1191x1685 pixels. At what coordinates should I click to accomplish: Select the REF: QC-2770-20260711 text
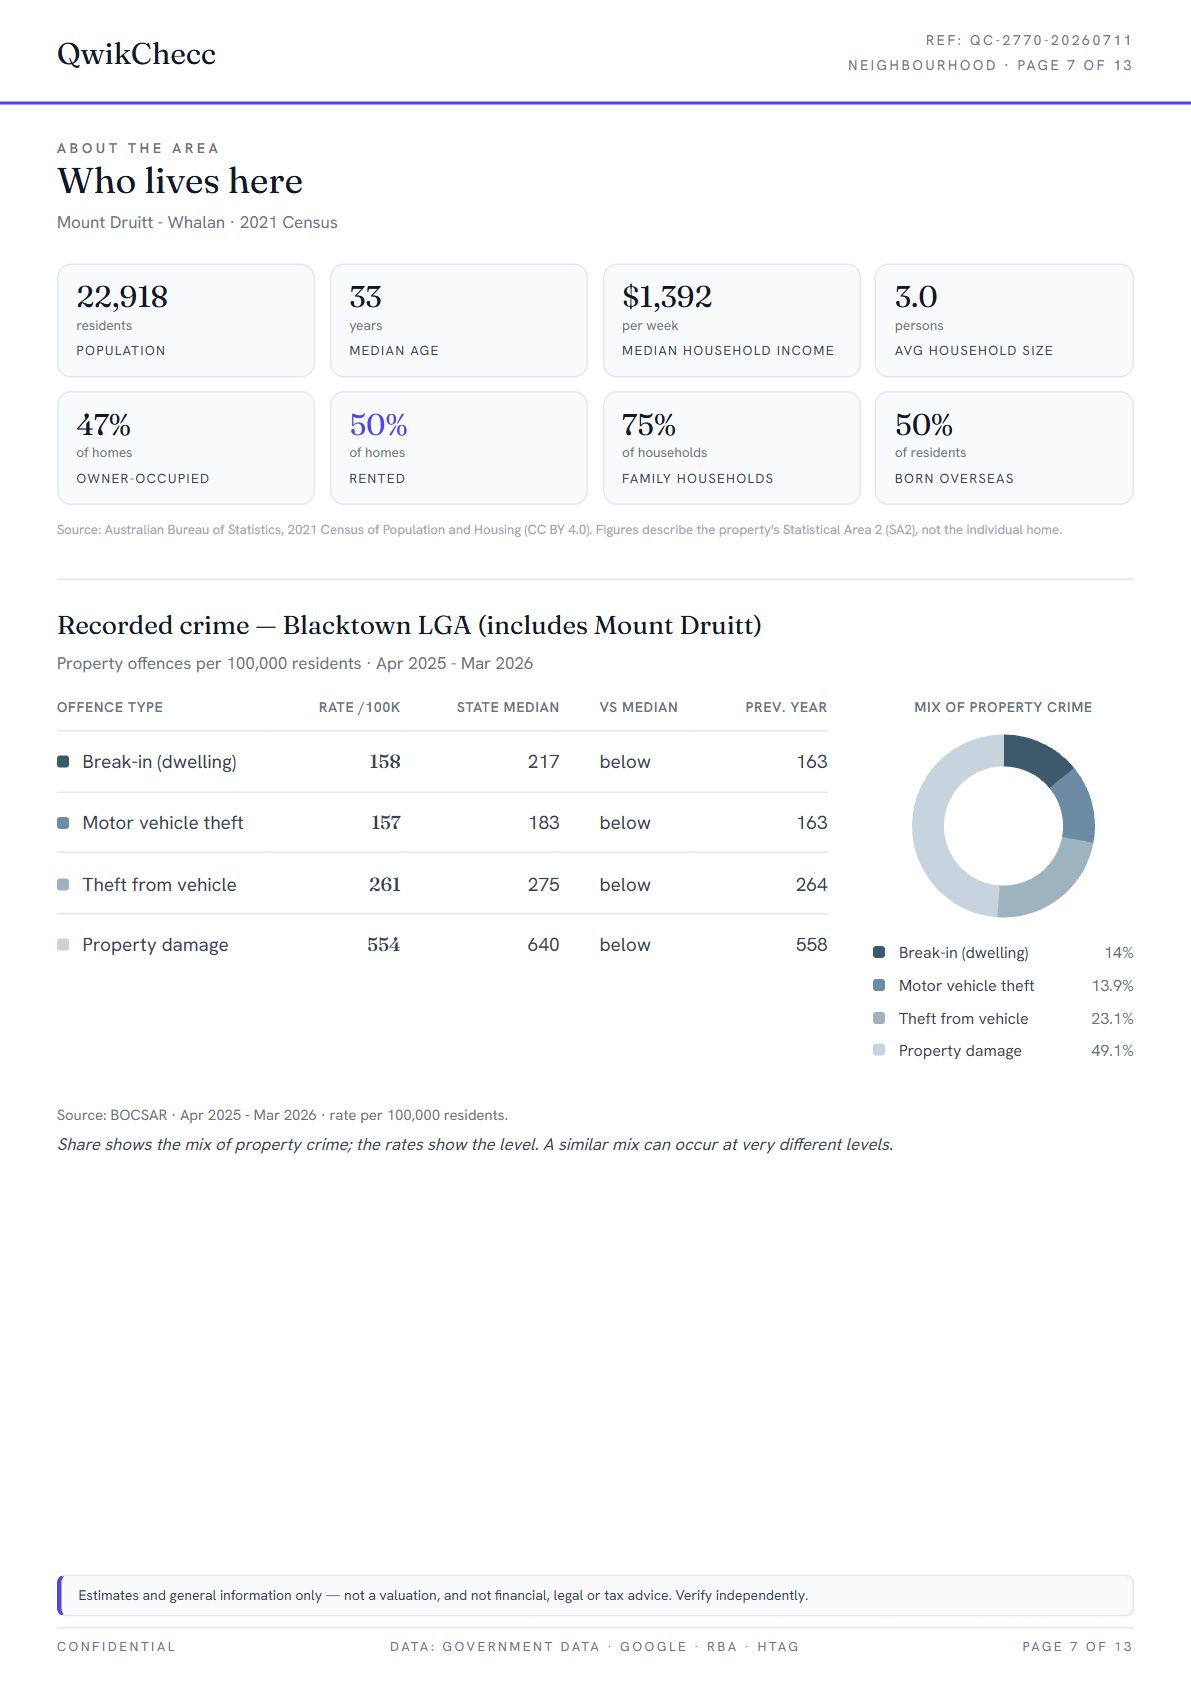[x=1029, y=41]
